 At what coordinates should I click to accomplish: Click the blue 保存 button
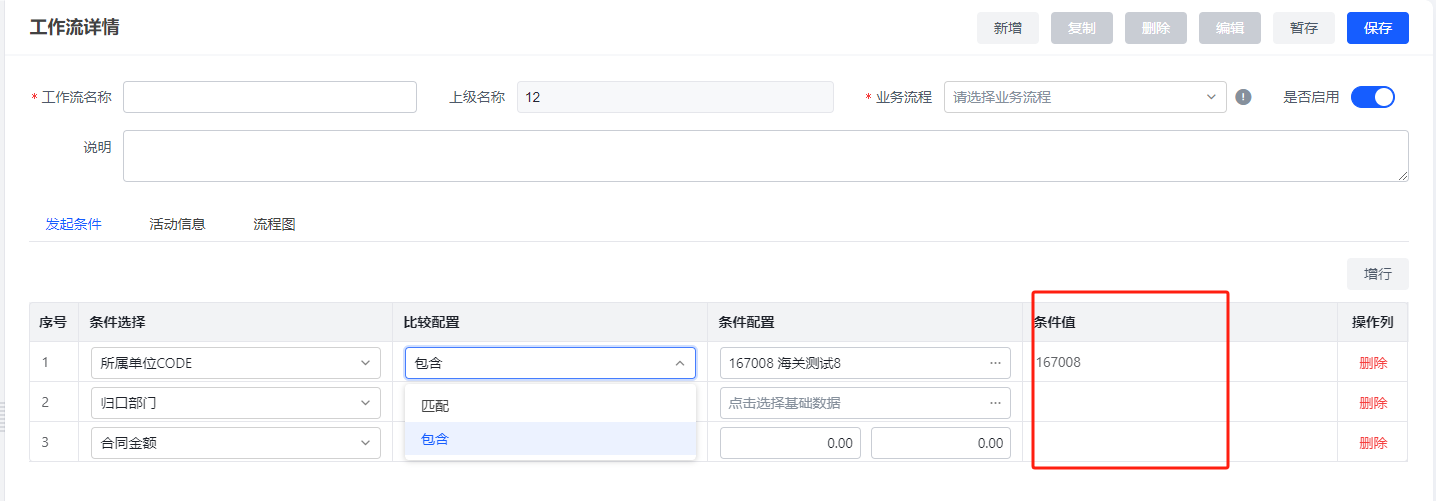coord(1378,28)
